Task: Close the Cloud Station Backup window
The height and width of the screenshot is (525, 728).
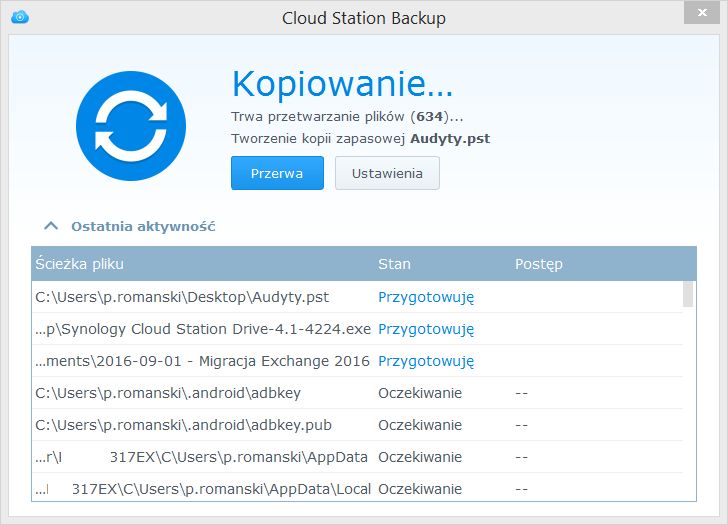Action: (702, 13)
